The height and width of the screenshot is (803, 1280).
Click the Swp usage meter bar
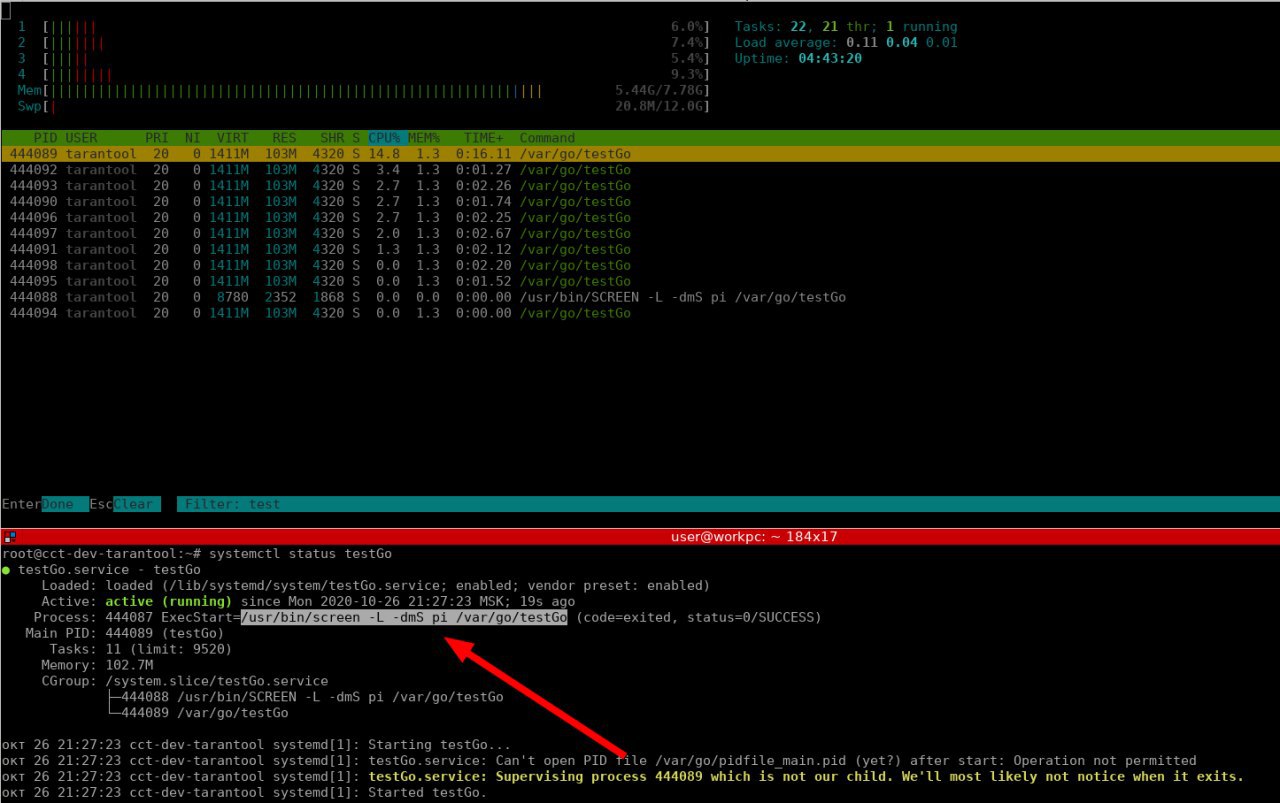click(364, 107)
